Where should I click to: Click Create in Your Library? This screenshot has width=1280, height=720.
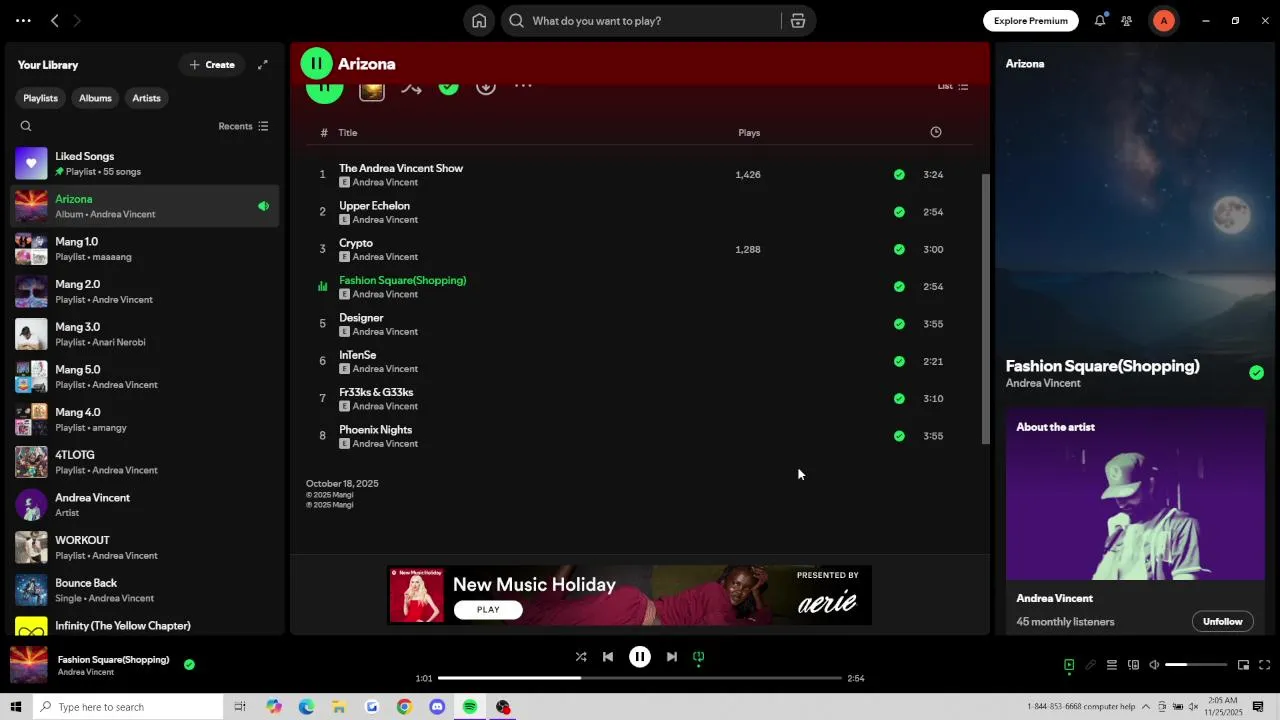coord(212,65)
